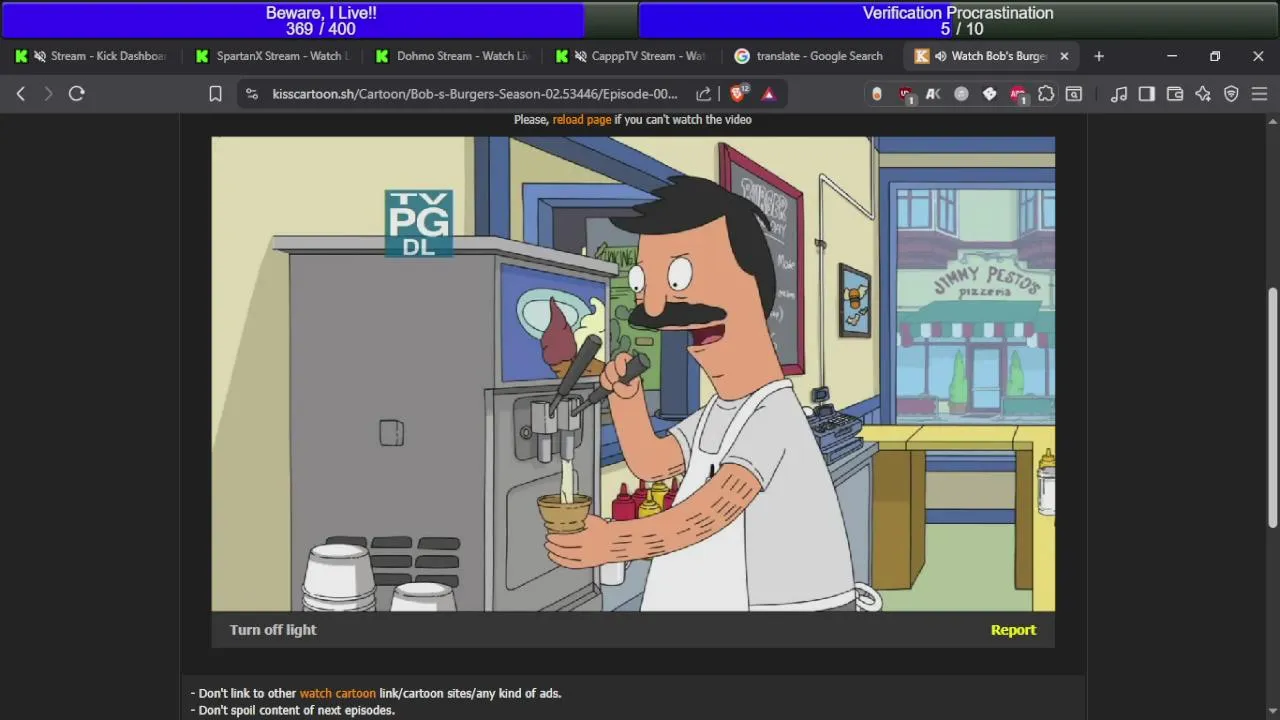Open Leo AI sparkle icon

click(x=1203, y=94)
